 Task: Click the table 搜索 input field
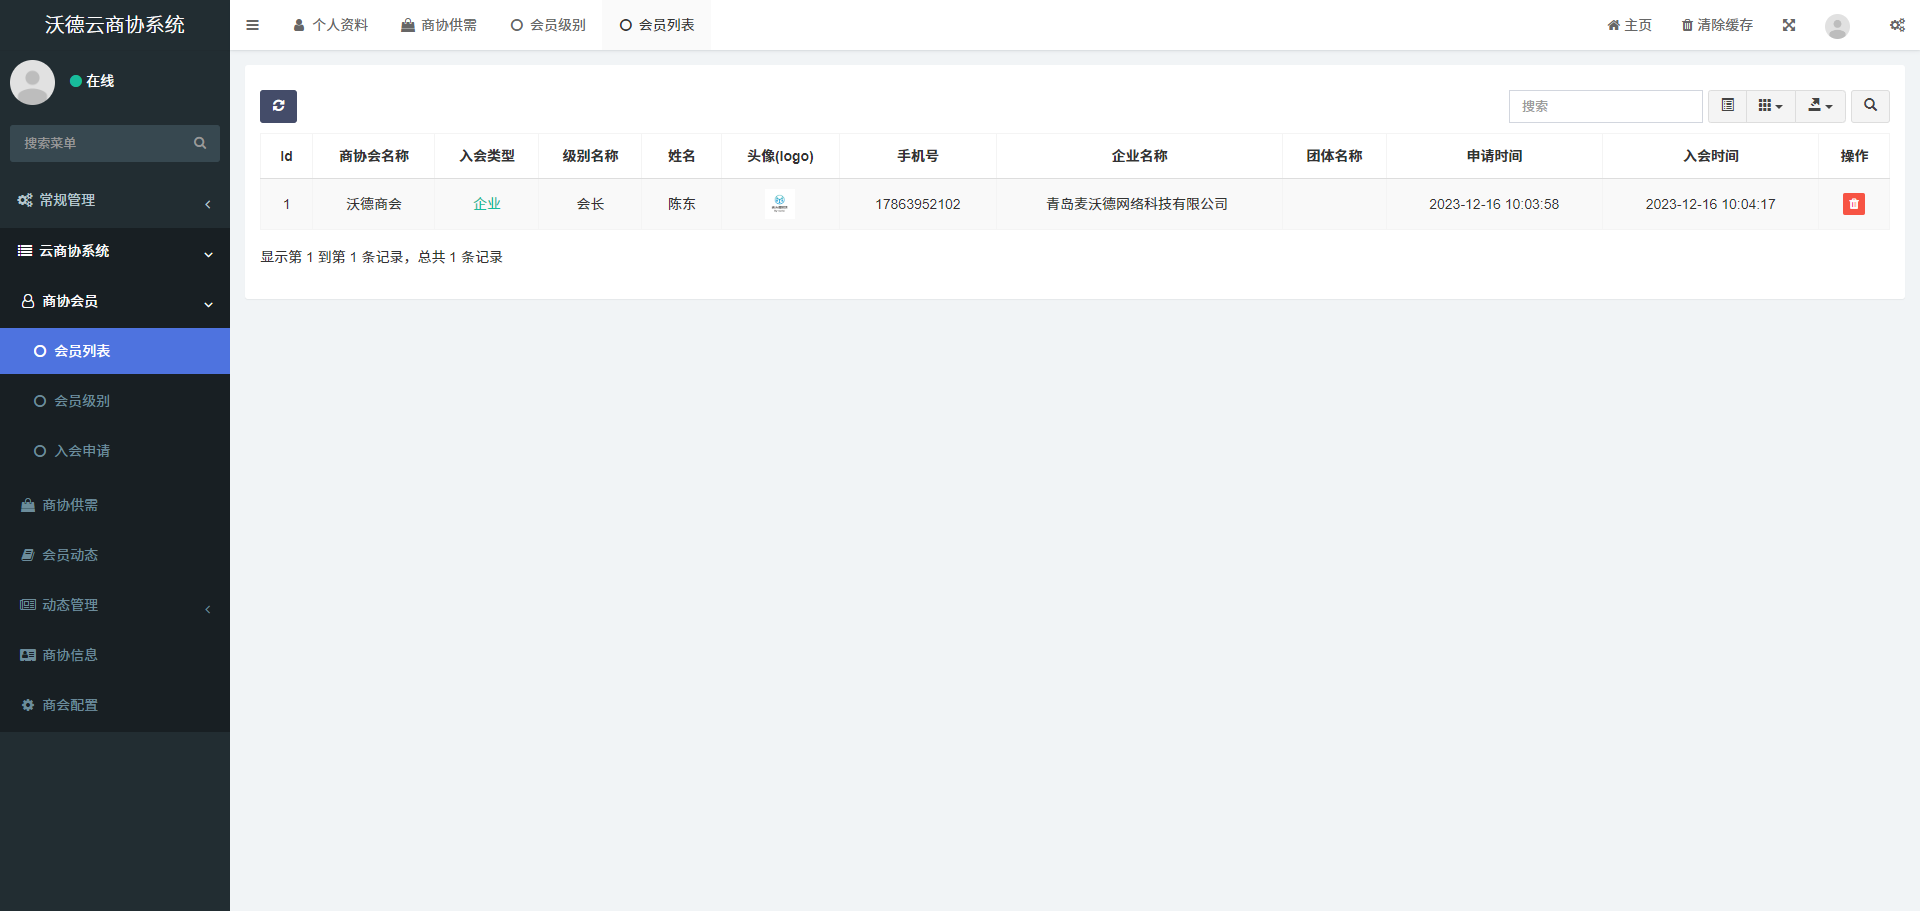[x=1605, y=106]
